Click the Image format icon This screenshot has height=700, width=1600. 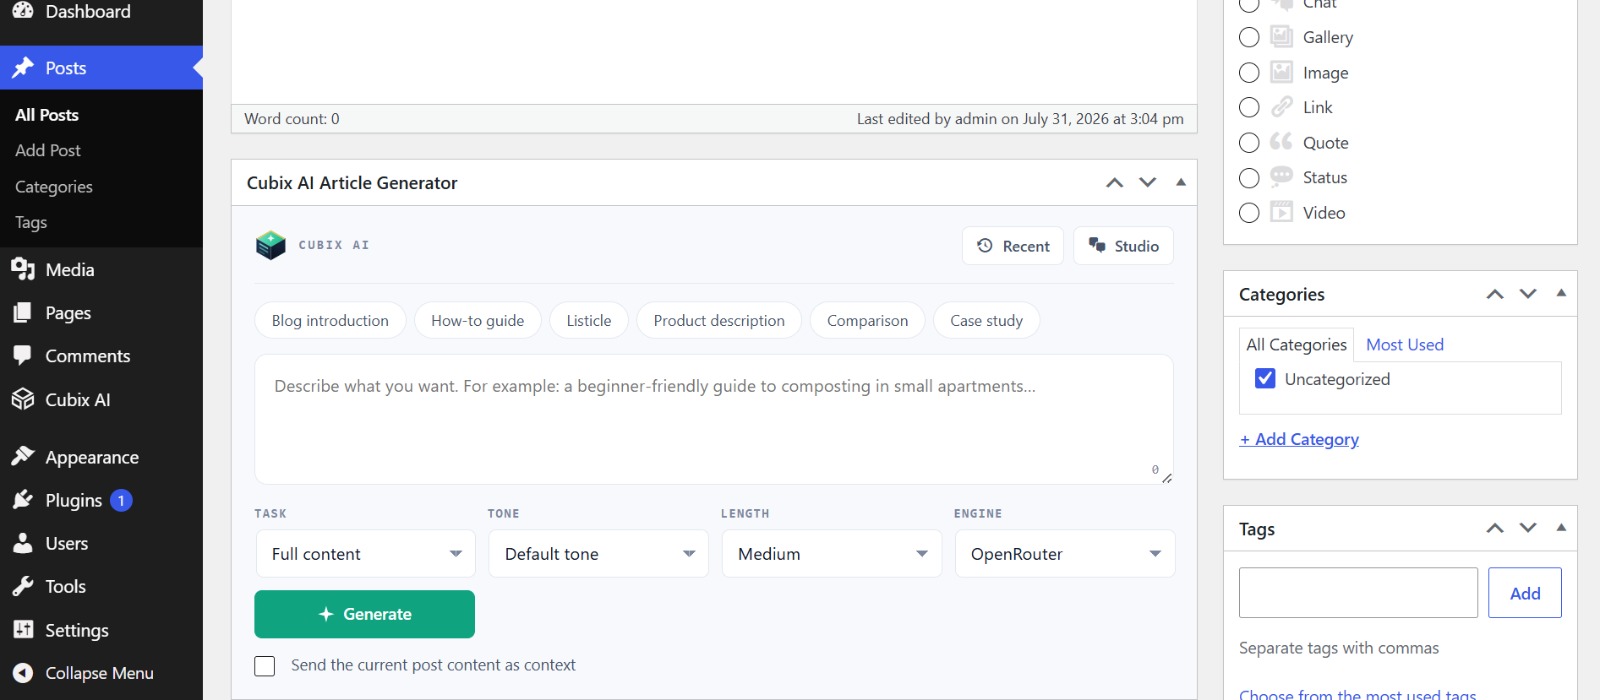pos(1282,72)
